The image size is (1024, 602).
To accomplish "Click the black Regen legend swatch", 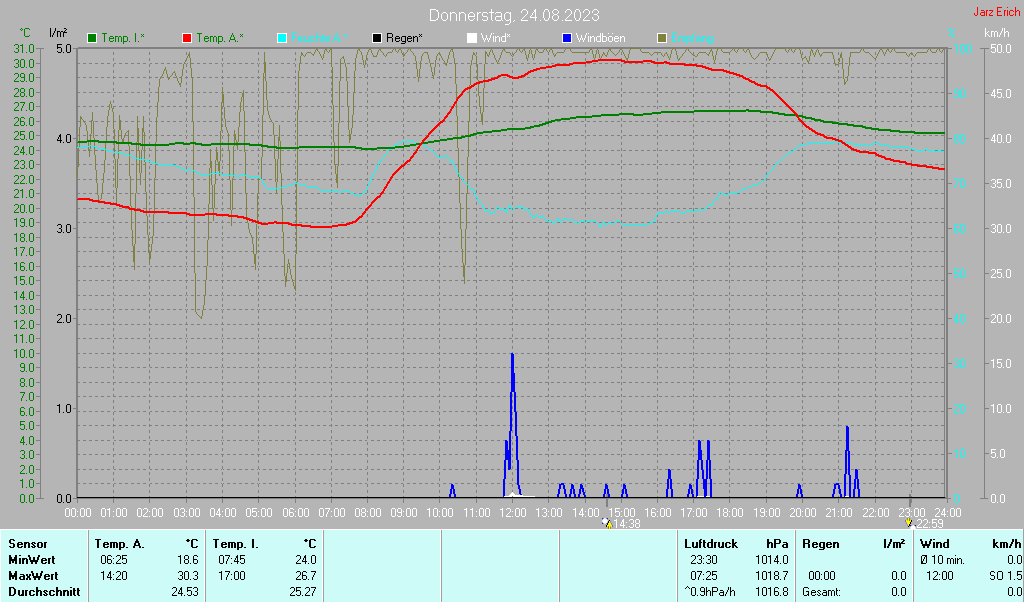I will click(x=376, y=38).
